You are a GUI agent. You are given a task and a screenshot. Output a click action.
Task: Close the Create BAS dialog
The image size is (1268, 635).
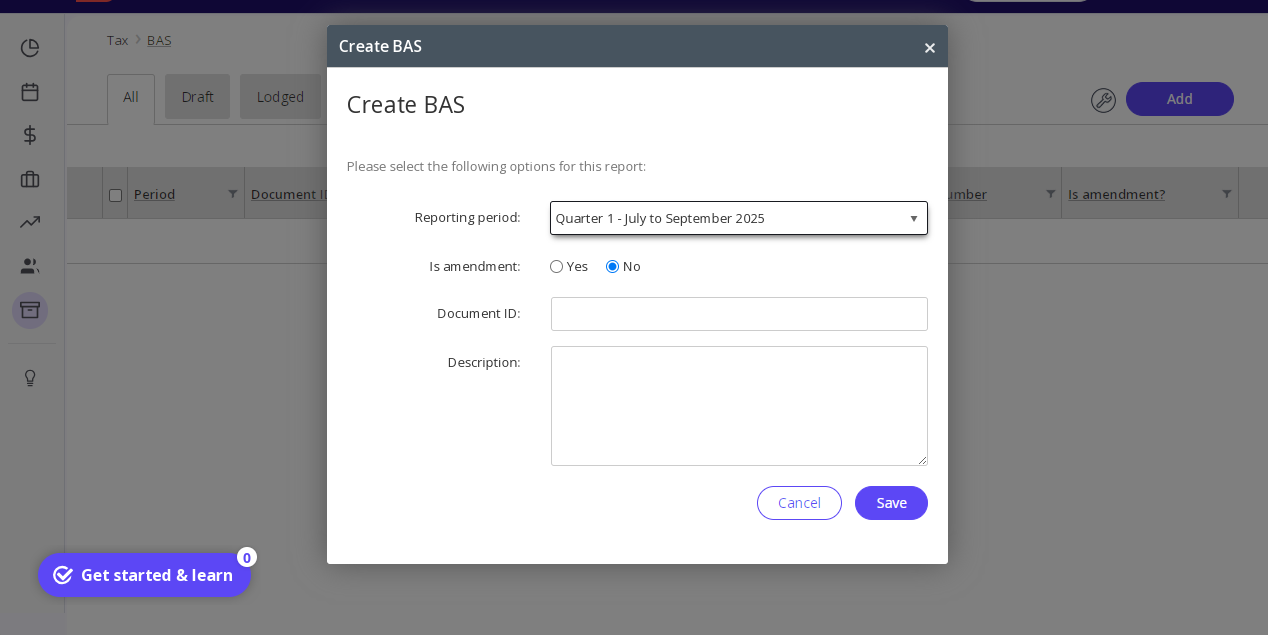pyautogui.click(x=930, y=47)
